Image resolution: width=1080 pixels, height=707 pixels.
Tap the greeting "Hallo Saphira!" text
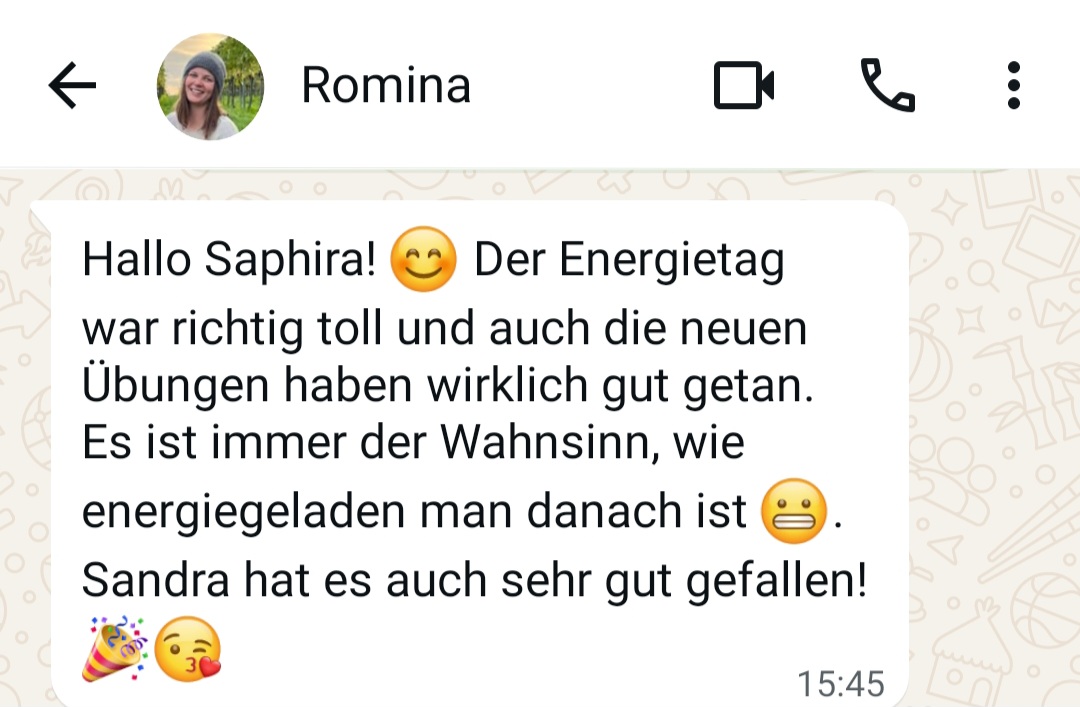[229, 259]
